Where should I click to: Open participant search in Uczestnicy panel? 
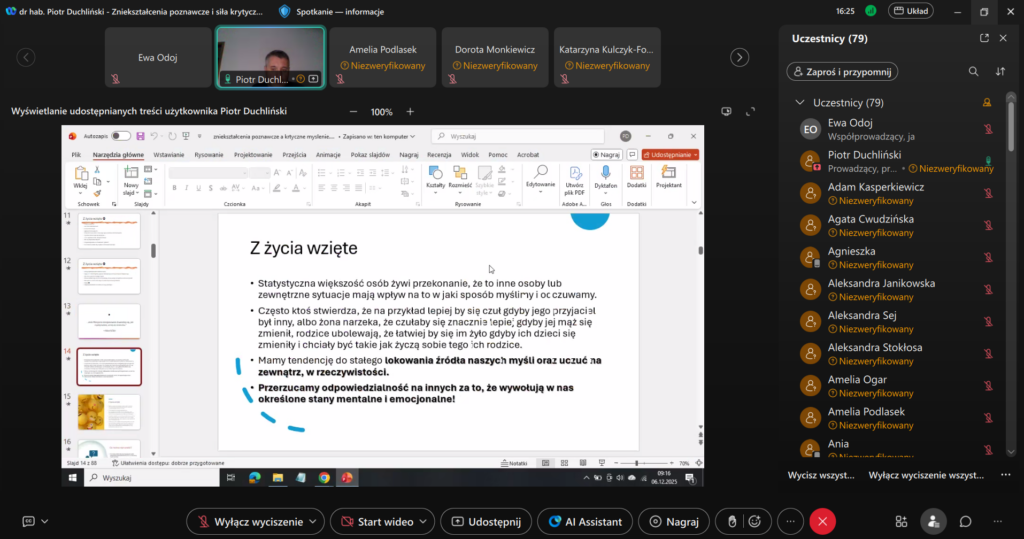coord(973,72)
